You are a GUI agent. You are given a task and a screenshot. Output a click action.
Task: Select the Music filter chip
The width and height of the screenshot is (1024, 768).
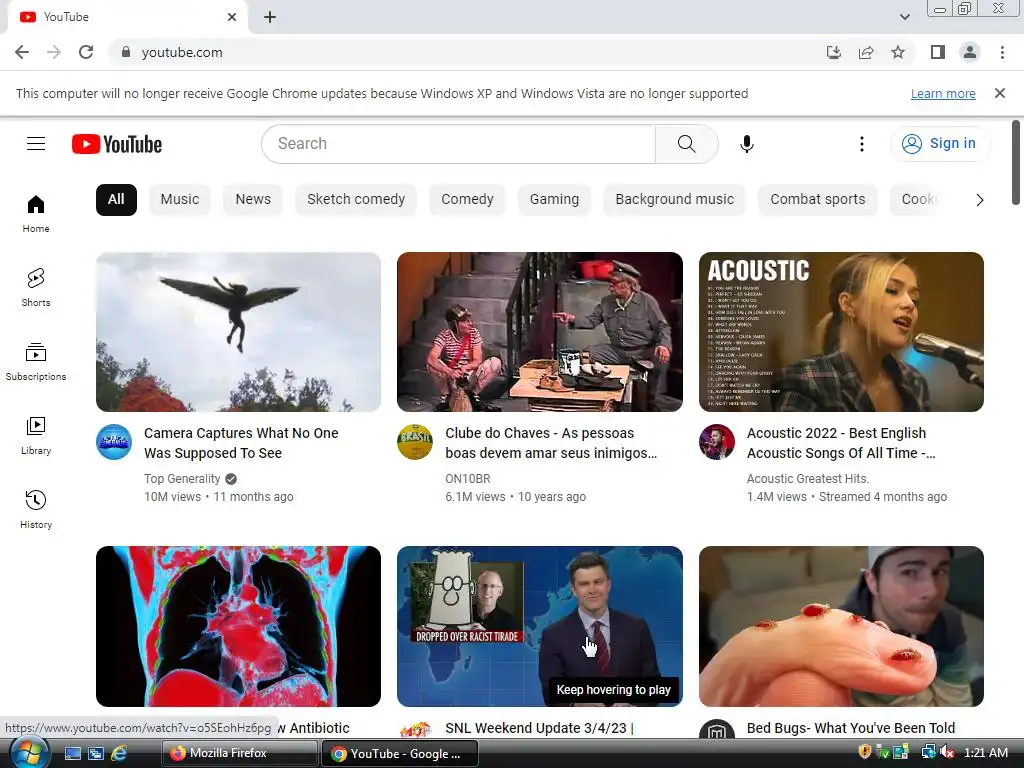click(x=180, y=199)
